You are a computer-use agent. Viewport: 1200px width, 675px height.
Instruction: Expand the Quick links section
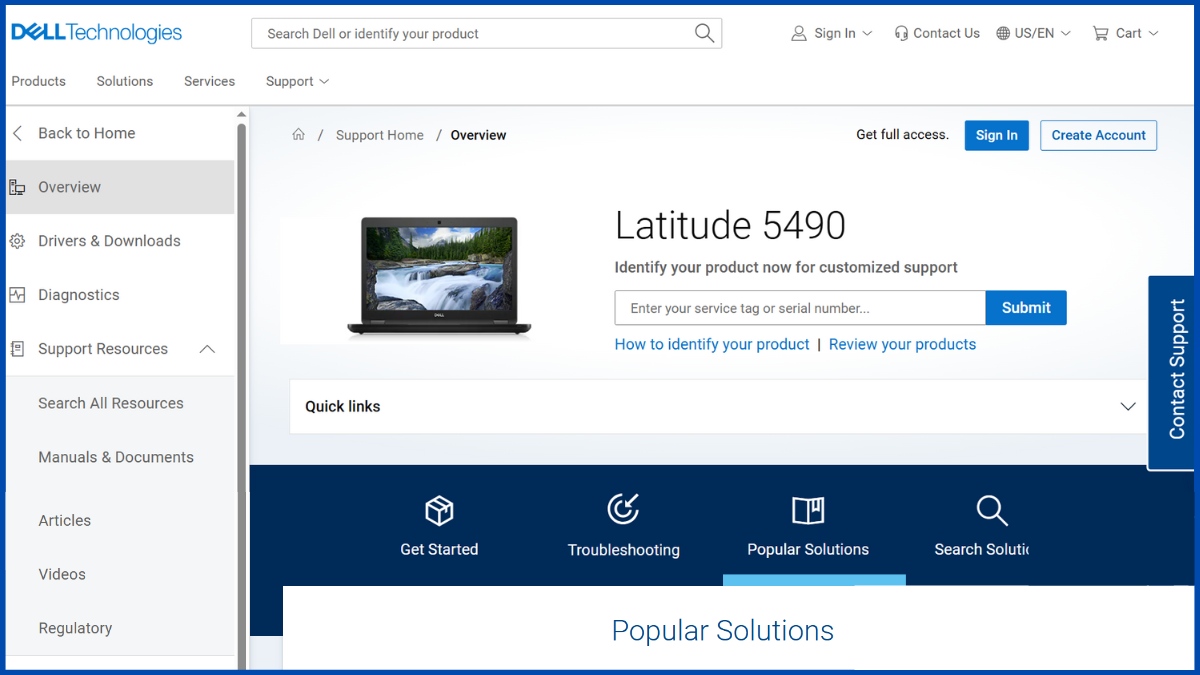(x=1128, y=407)
